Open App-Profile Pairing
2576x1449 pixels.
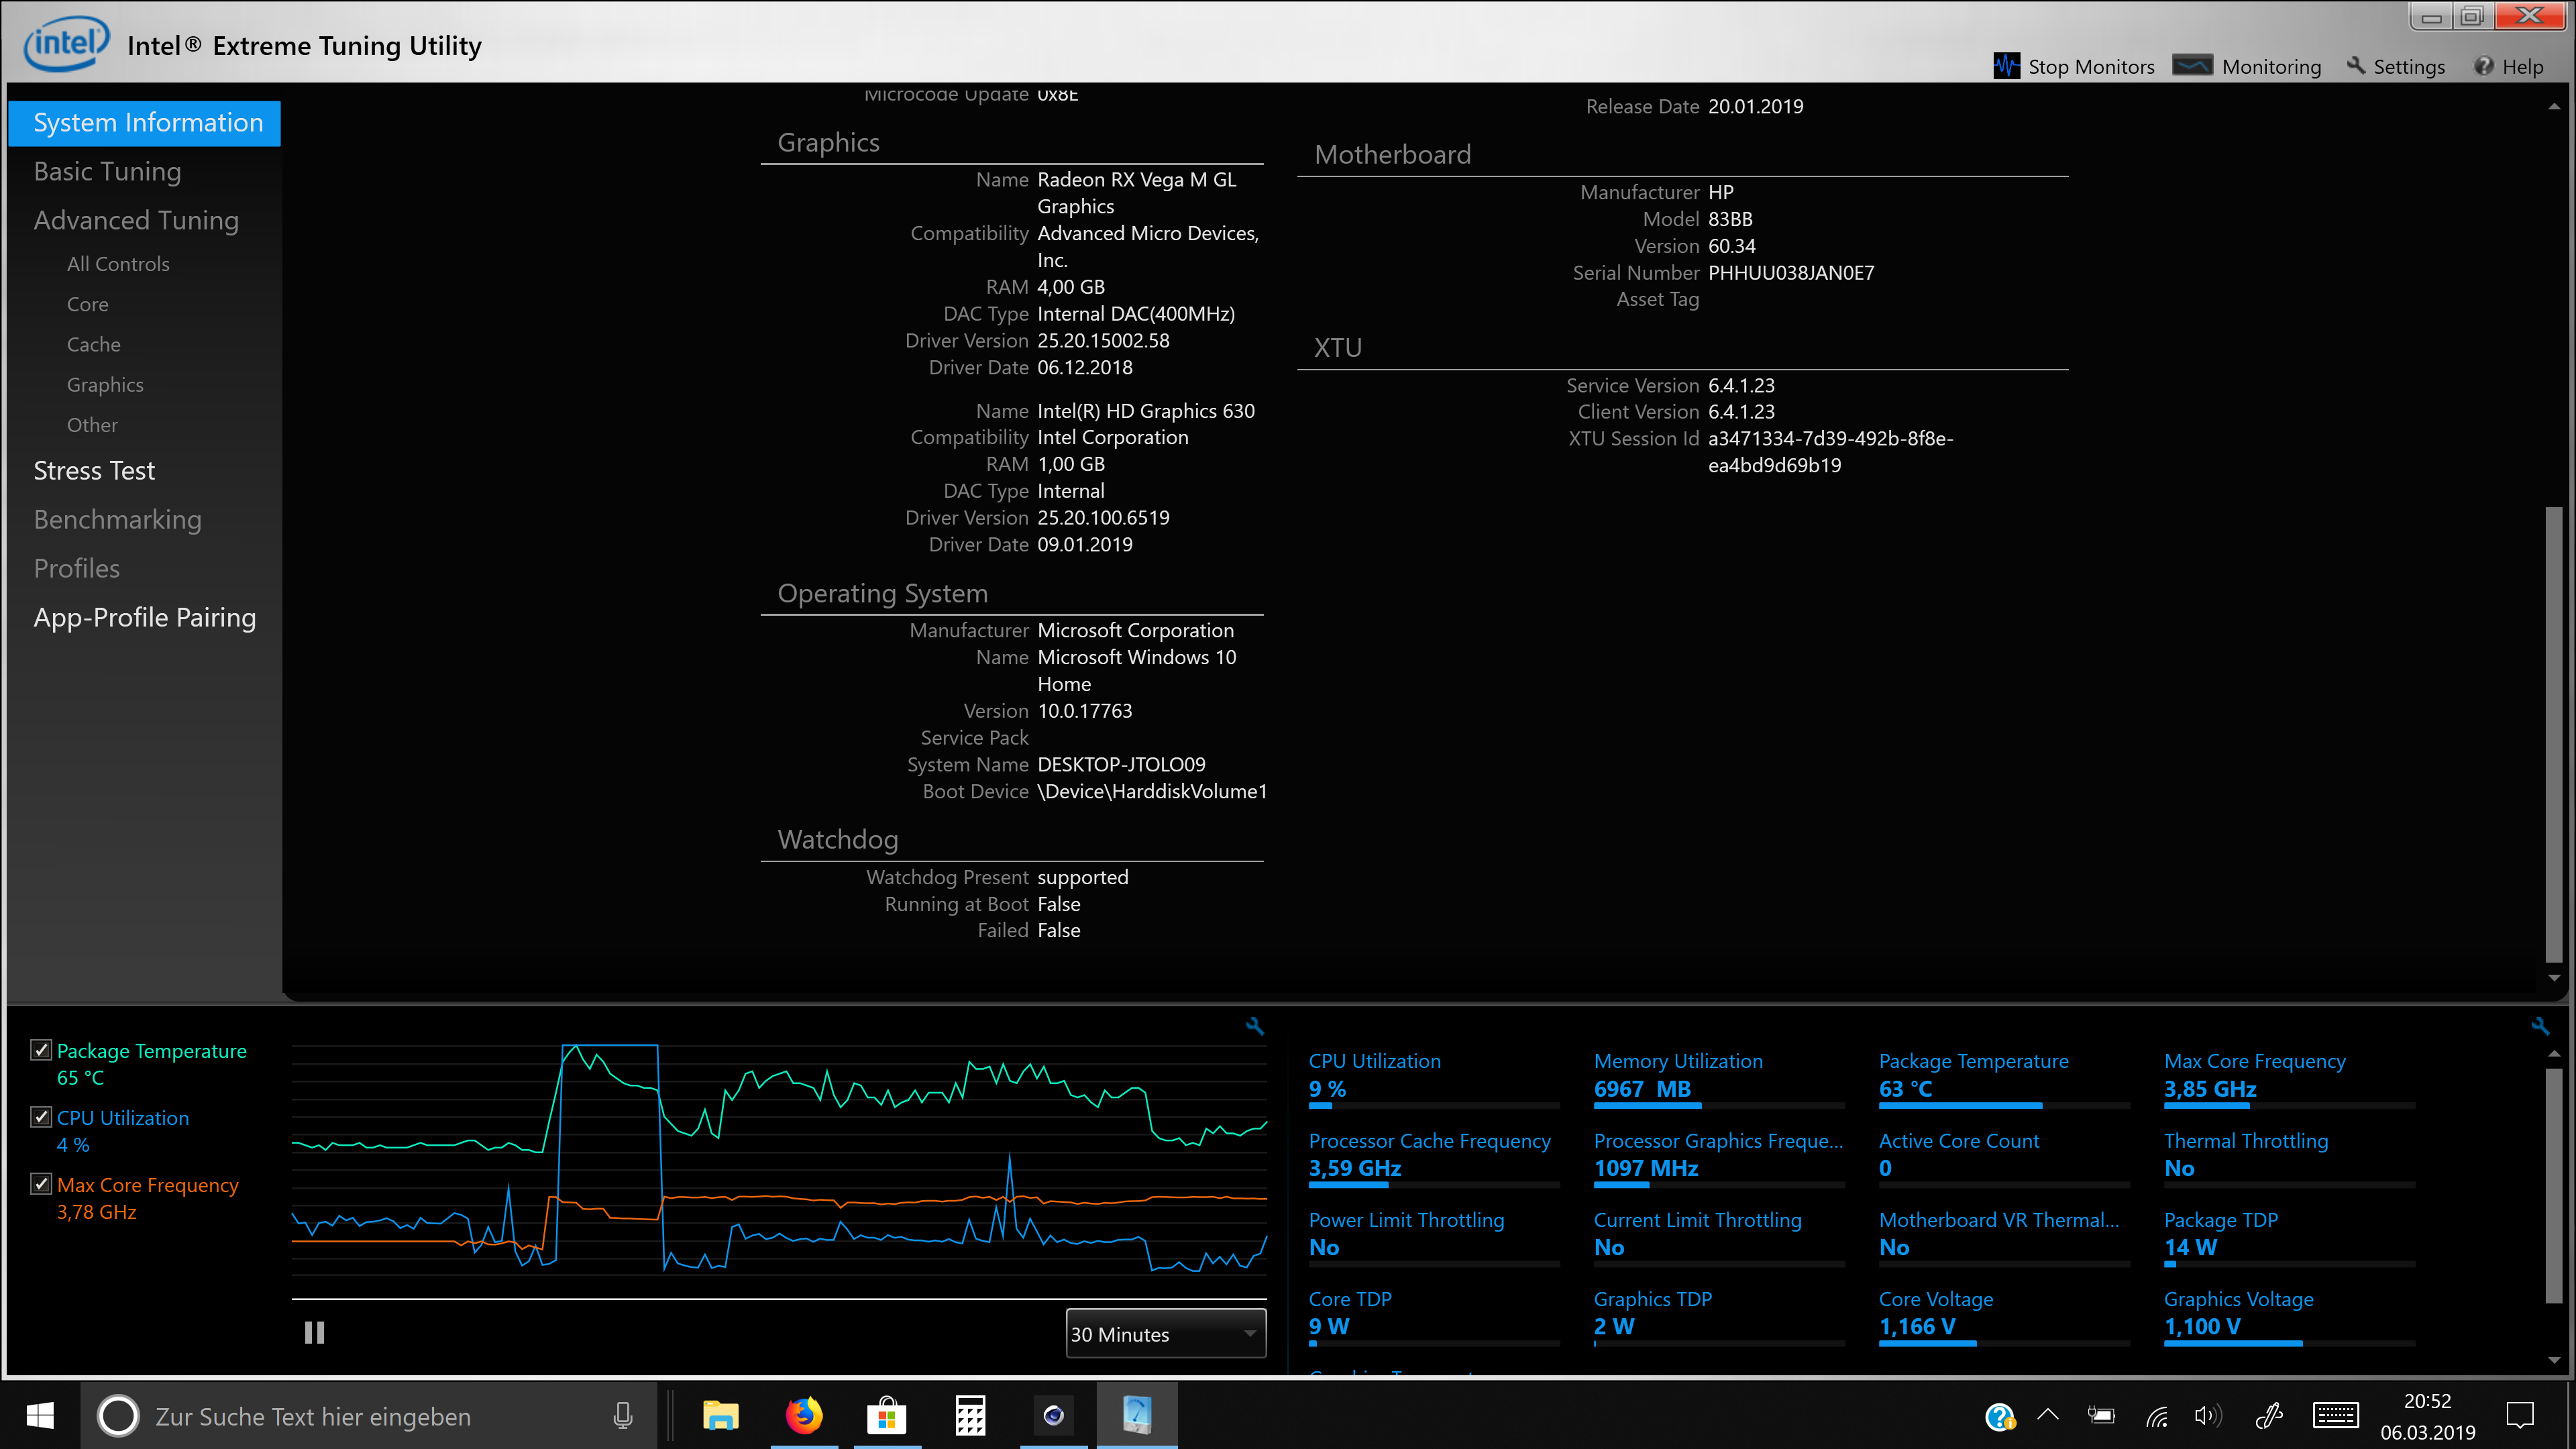tap(145, 617)
